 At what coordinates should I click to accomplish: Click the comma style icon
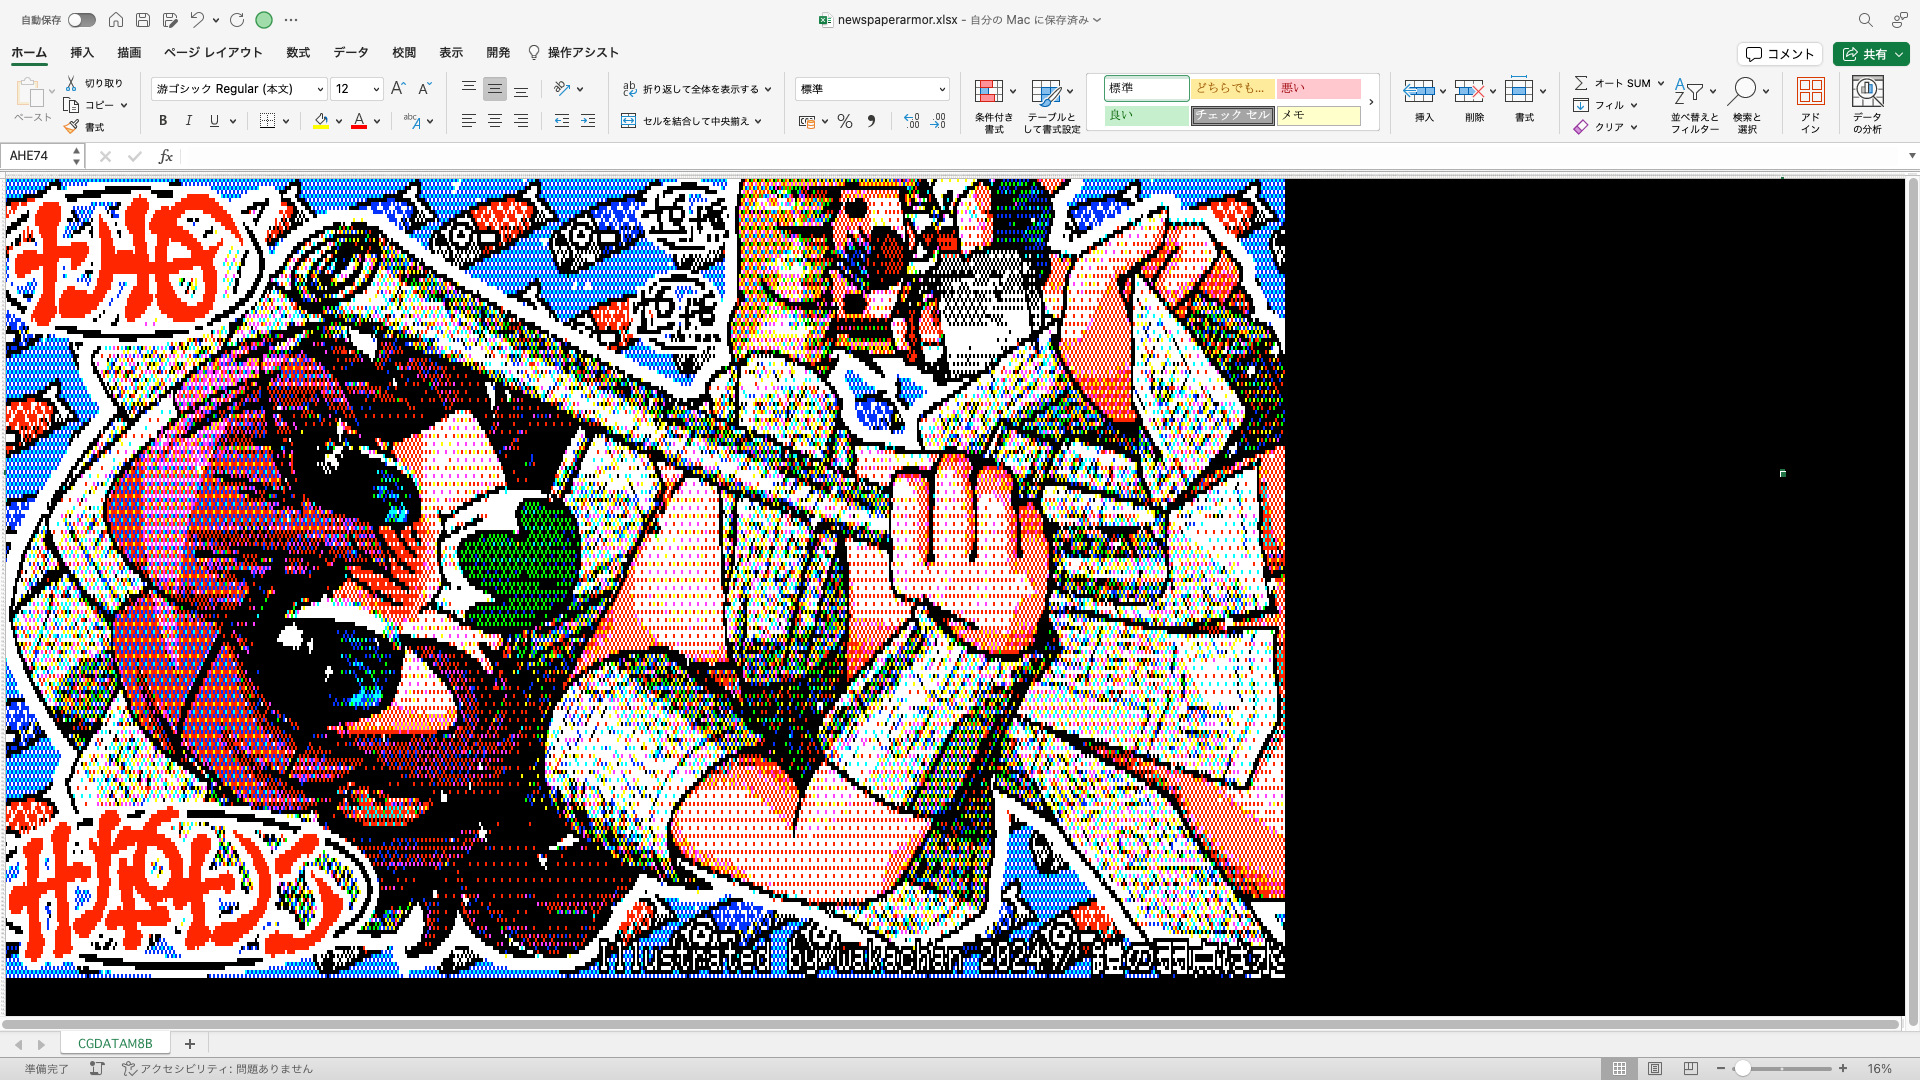pos(871,121)
